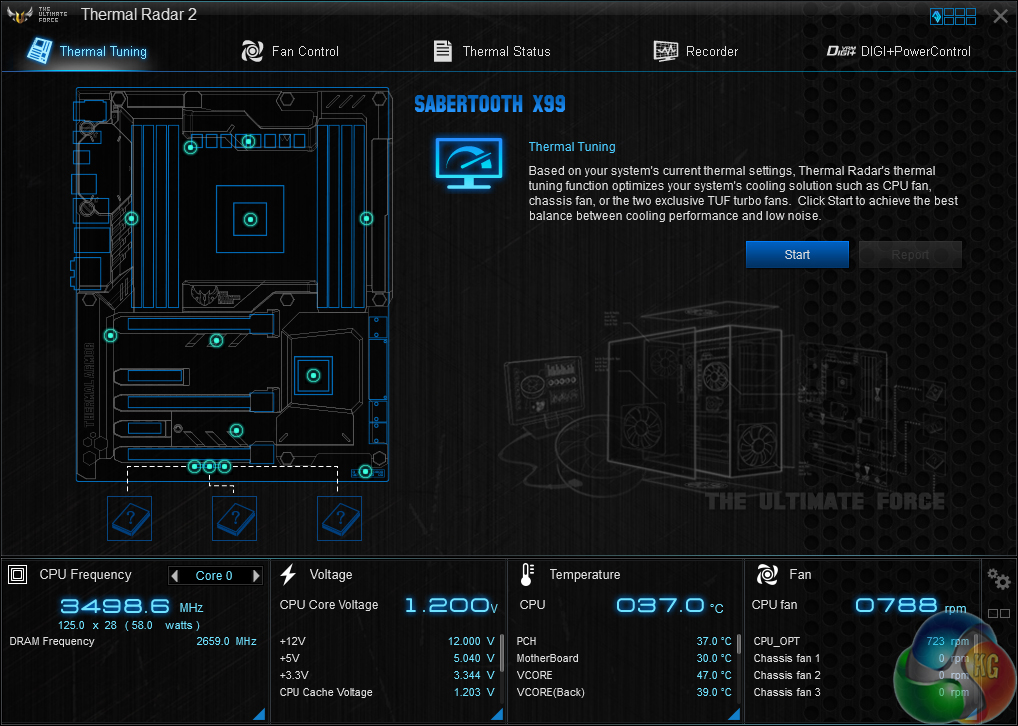The width and height of the screenshot is (1018, 726).
Task: Expand the CPU Frequency panel via its corner triangle
Action: click(x=259, y=714)
